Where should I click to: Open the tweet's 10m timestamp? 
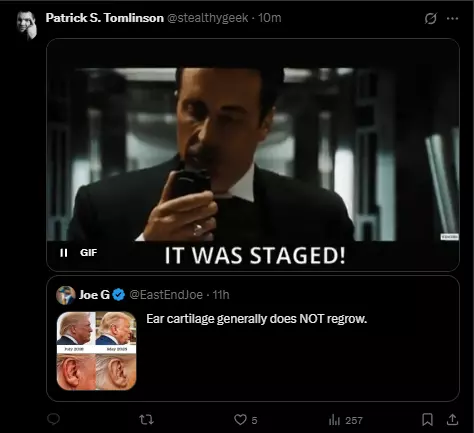point(270,18)
